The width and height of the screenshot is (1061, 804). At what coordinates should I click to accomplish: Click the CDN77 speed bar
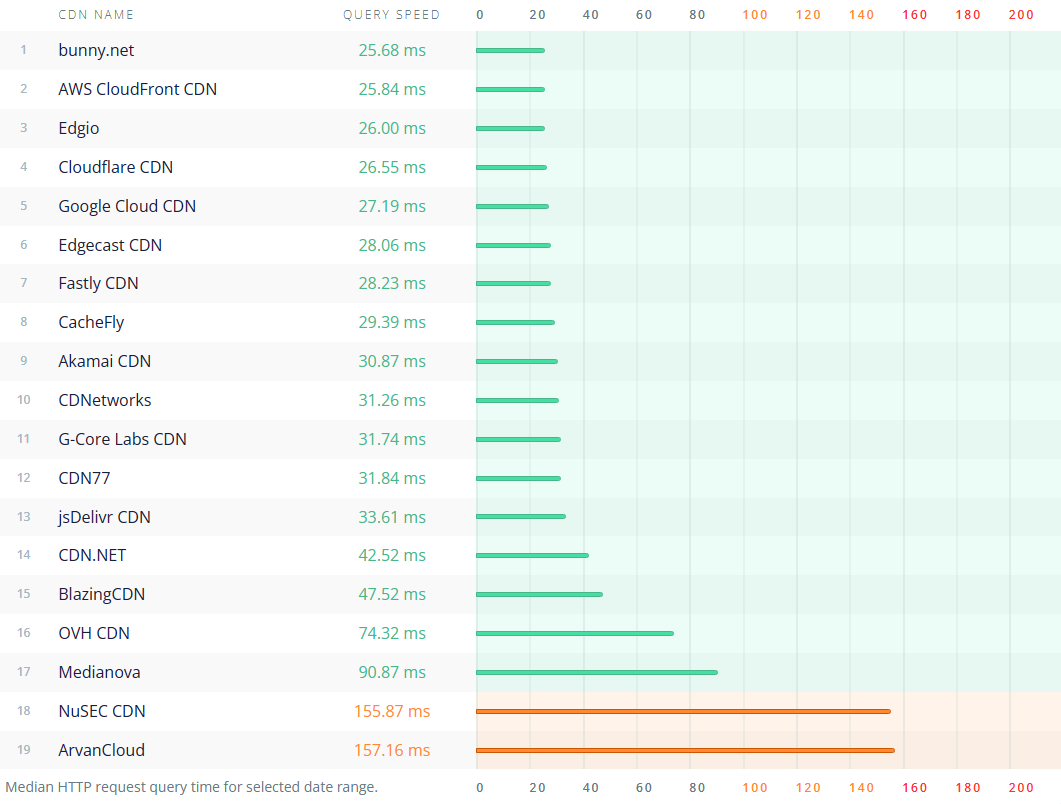[x=518, y=478]
